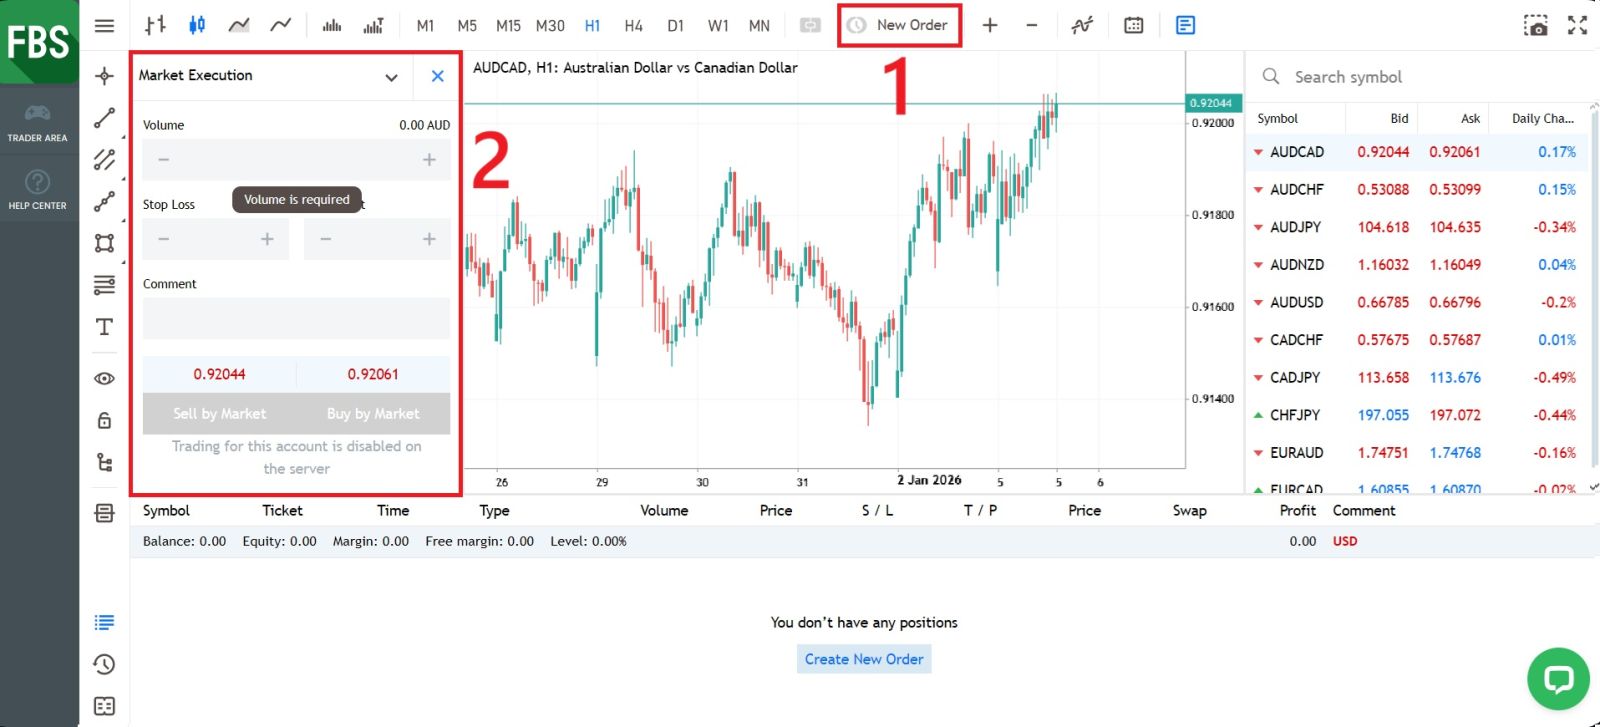Expand the AUDCAD row arrow in watchlist
1600x727 pixels.
coord(1258,152)
